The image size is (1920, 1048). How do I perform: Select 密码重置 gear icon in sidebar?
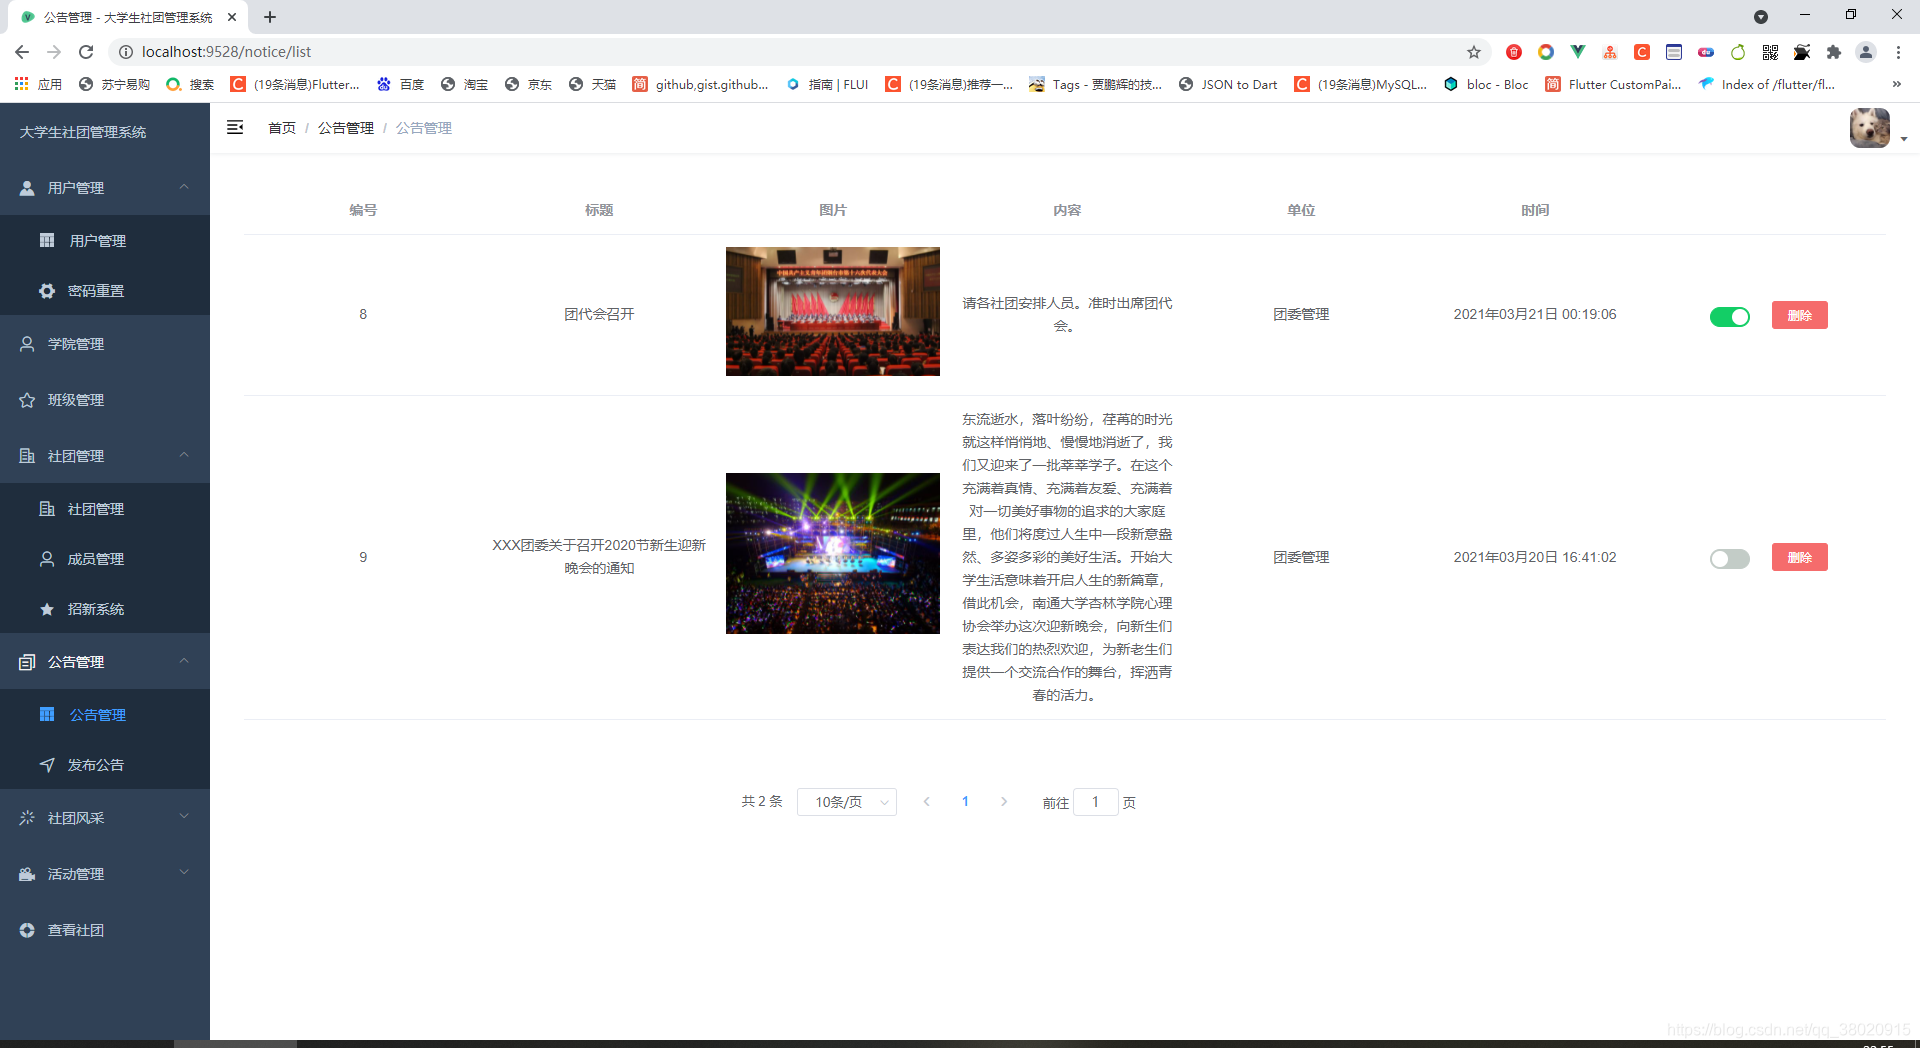coord(46,291)
